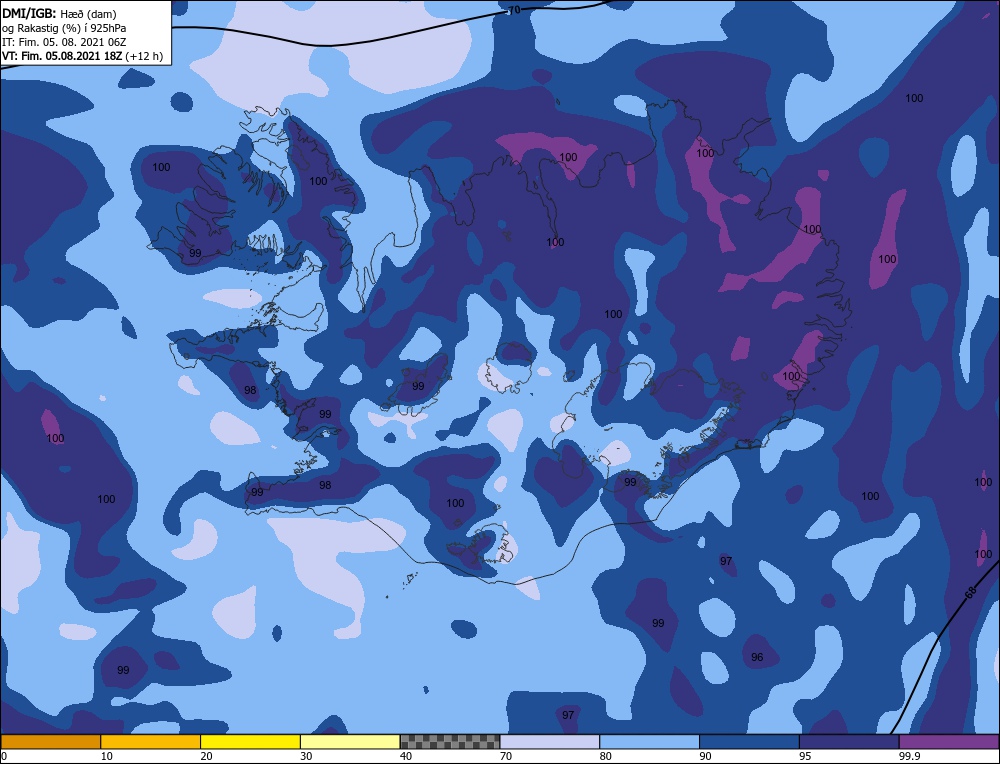The width and height of the screenshot is (1000, 764).
Task: Click the "(+12 h)" forecast offset text
Action: point(145,56)
